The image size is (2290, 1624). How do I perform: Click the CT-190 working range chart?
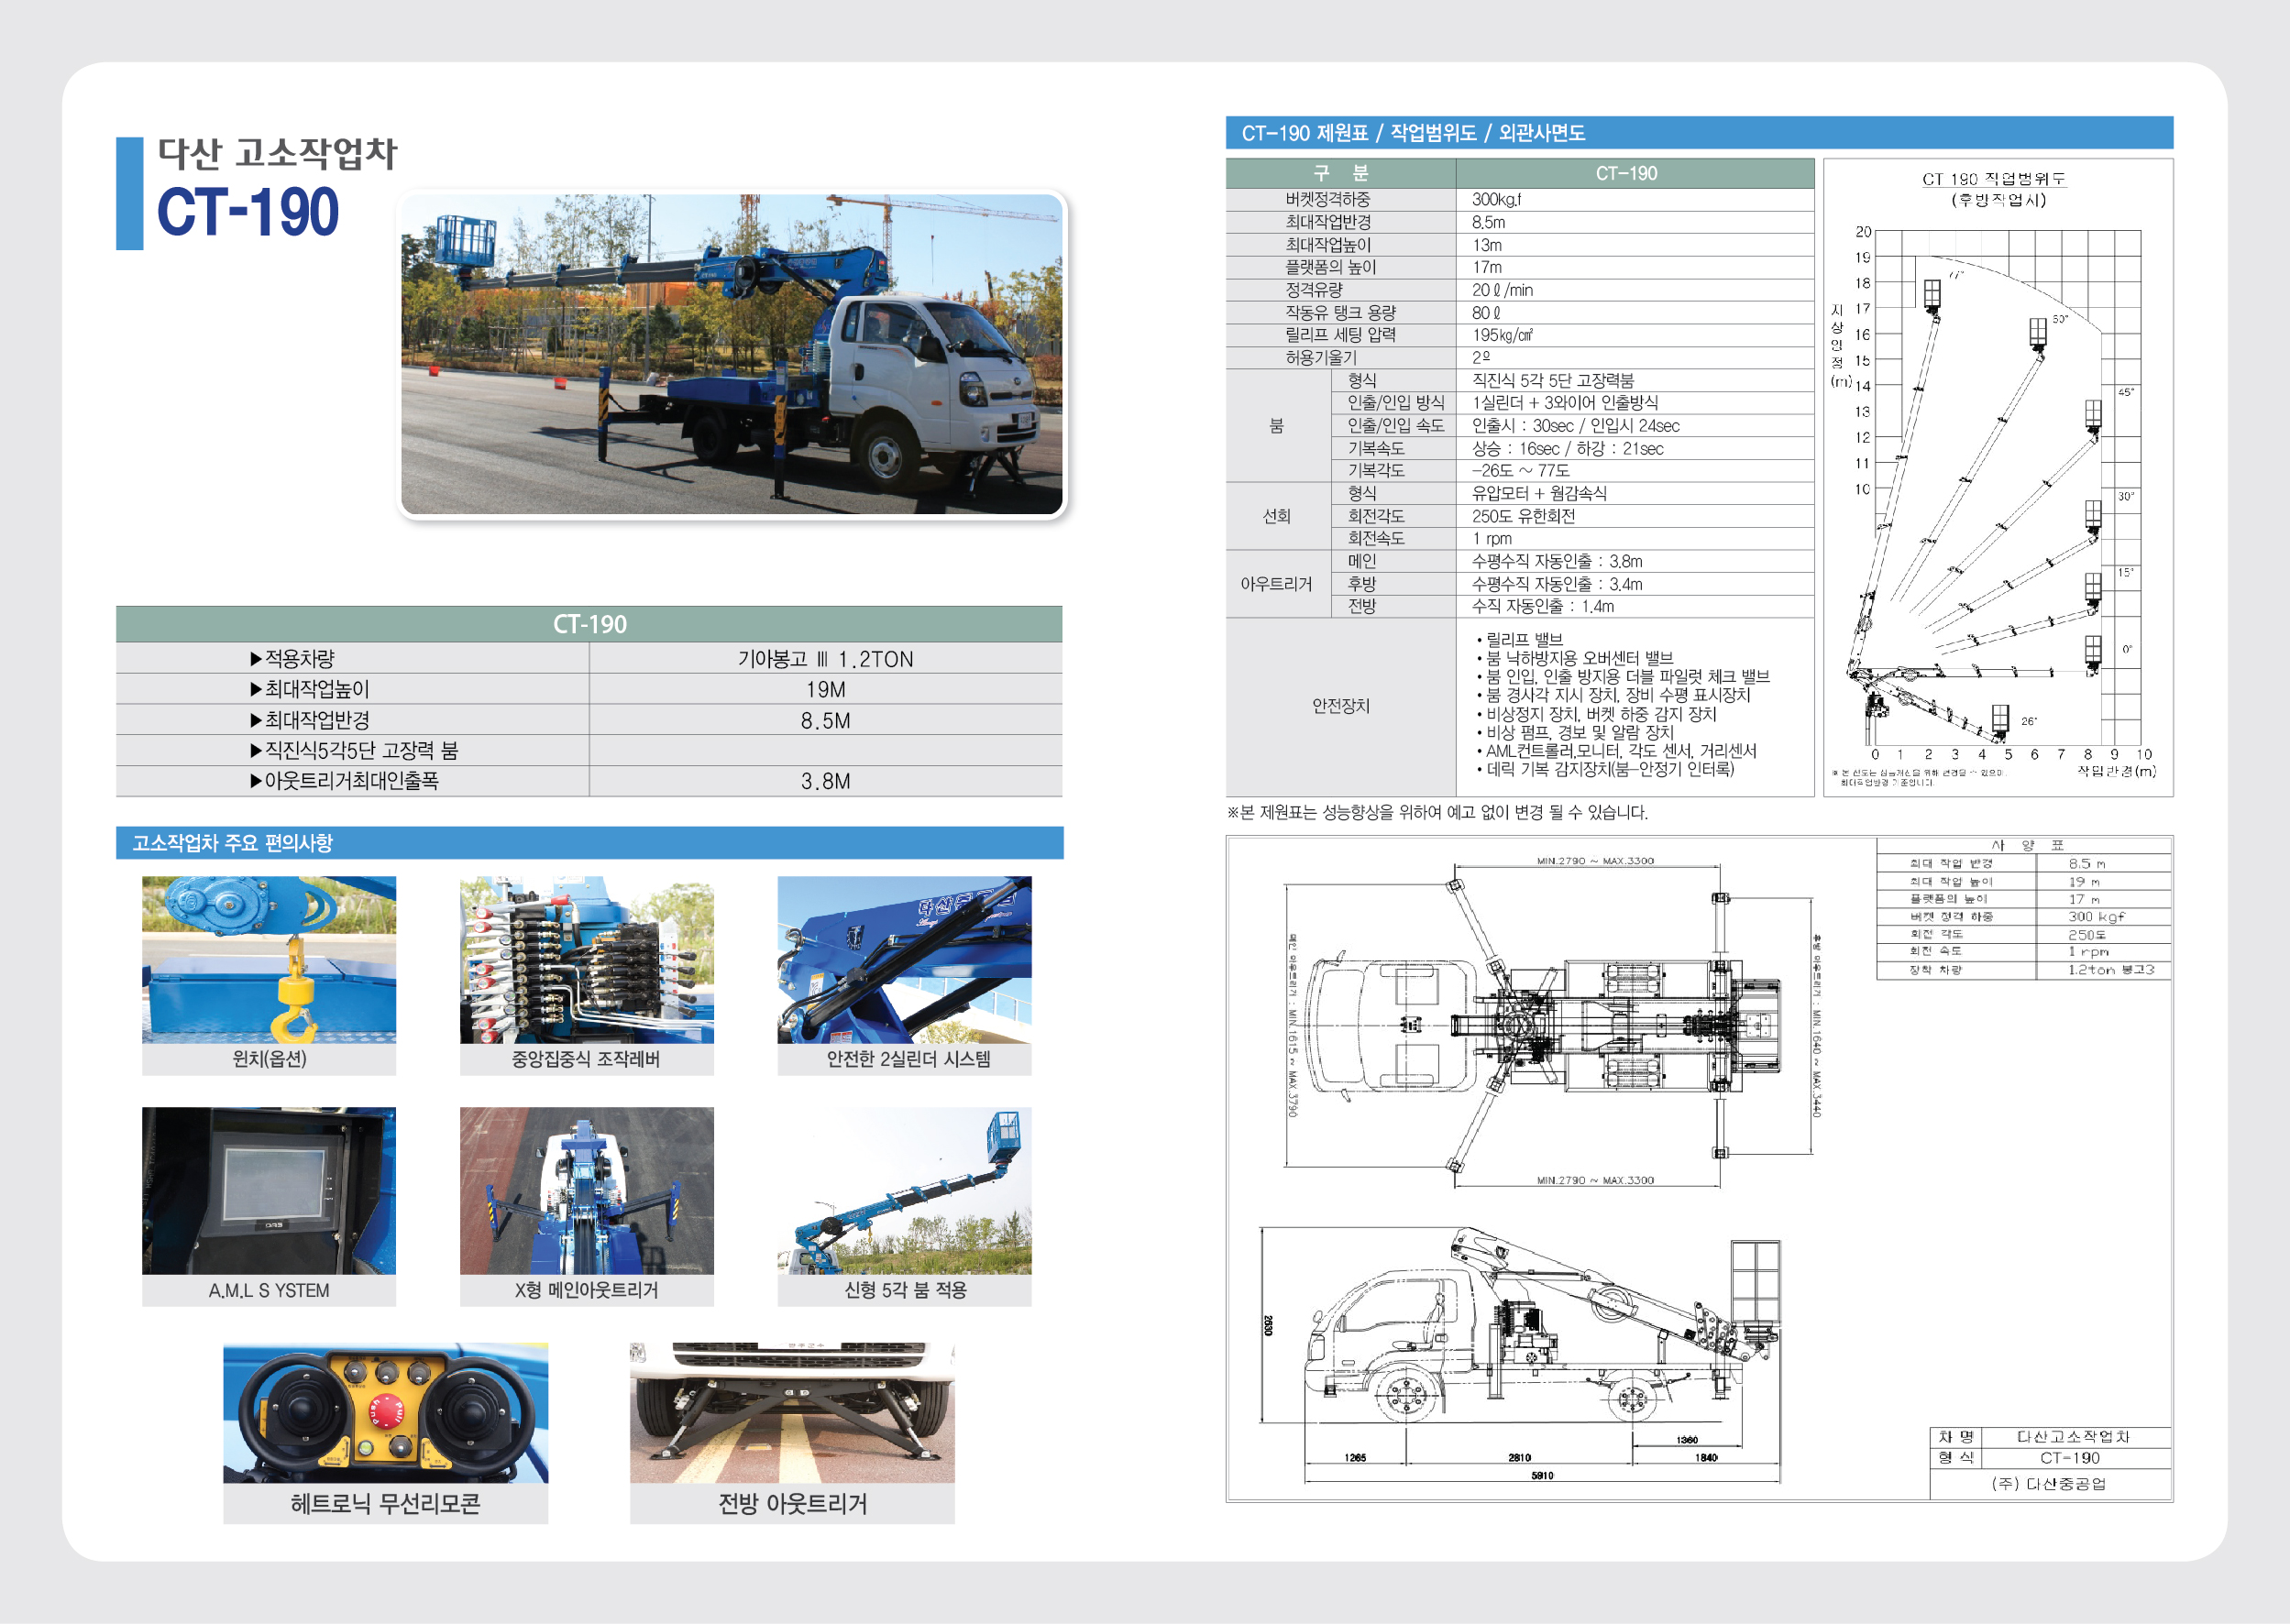point(1997,477)
